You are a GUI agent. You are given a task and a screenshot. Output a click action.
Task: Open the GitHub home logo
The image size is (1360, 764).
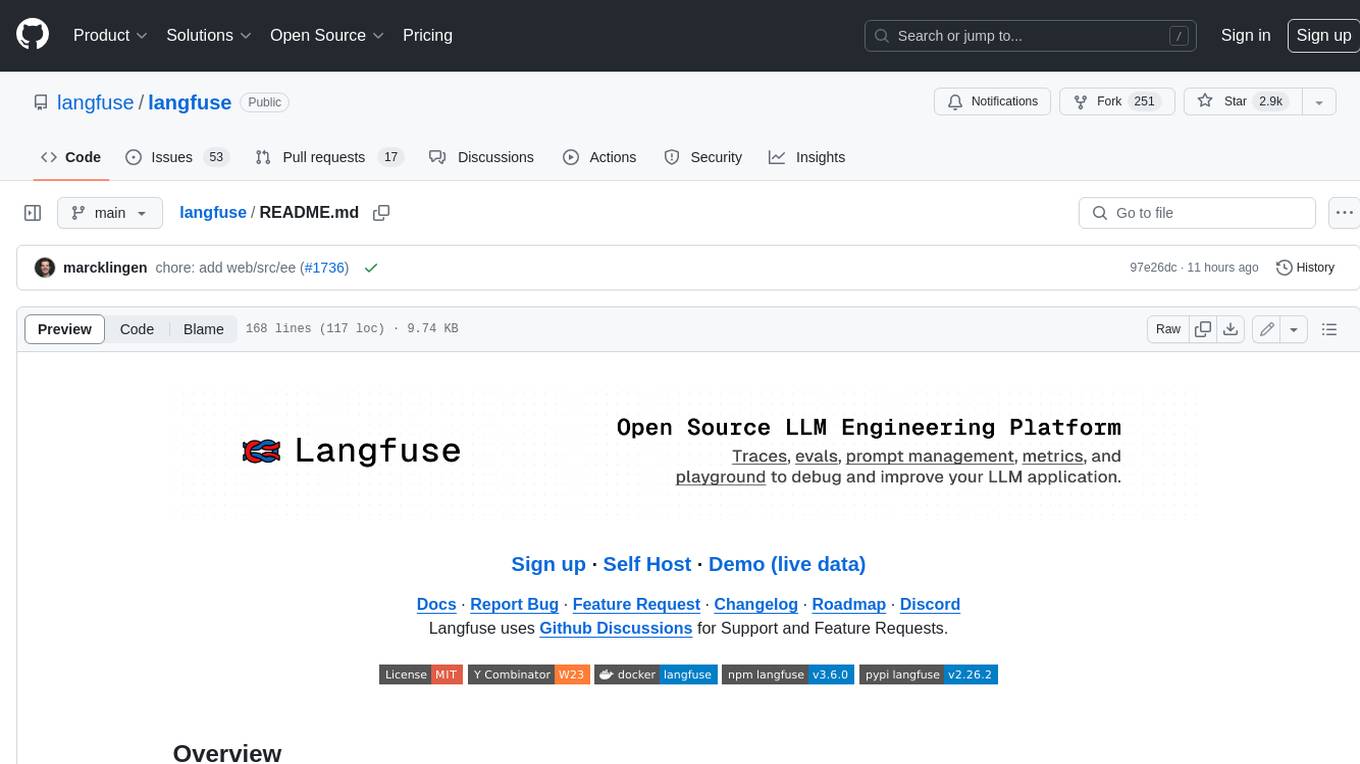tap(33, 35)
